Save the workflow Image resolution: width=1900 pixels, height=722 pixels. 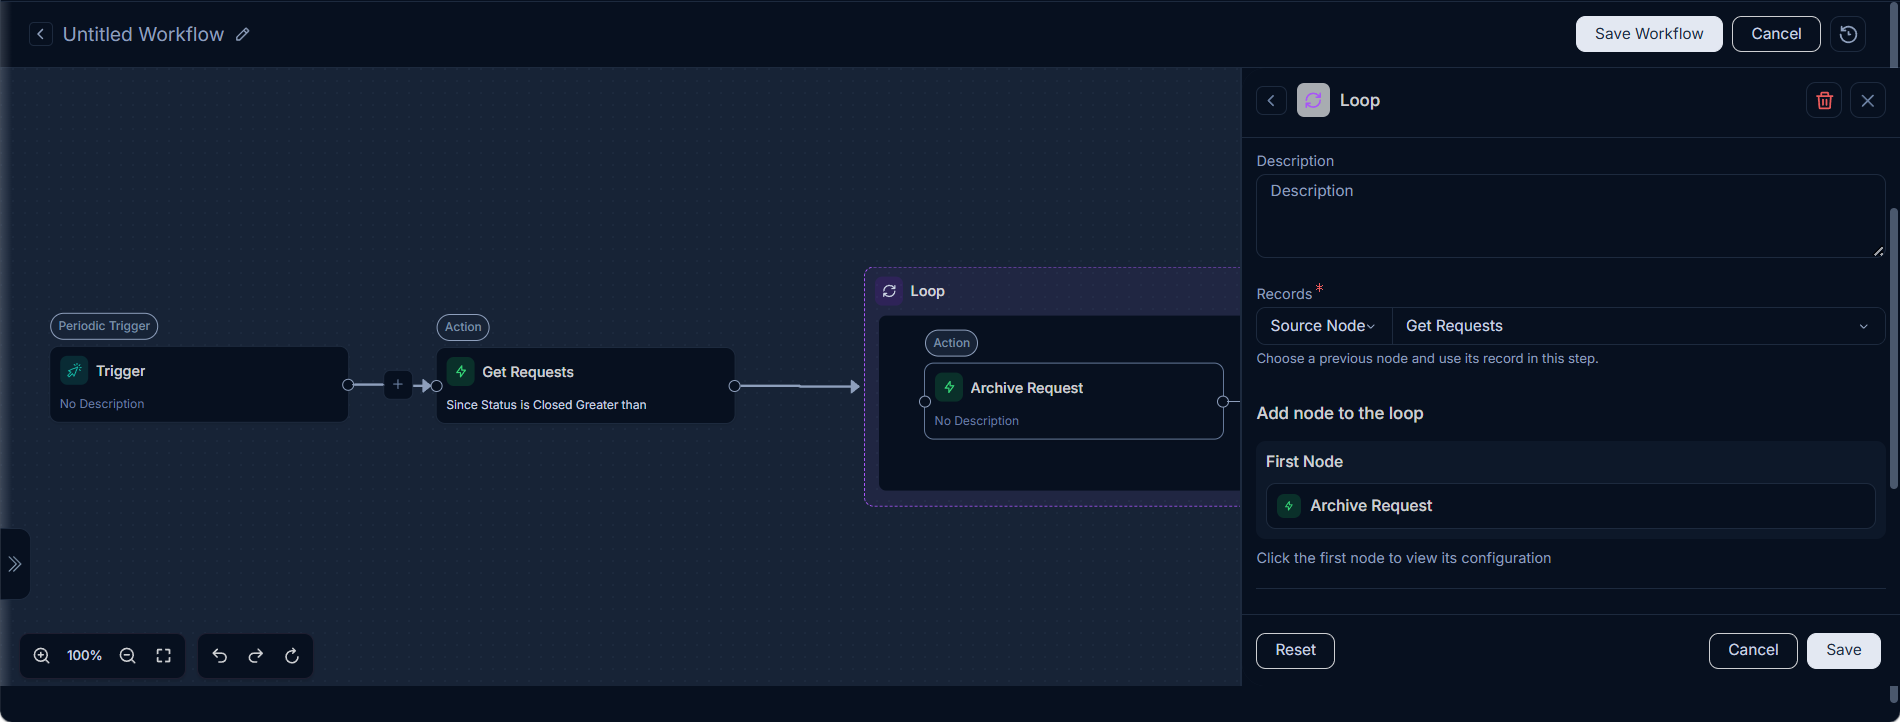pyautogui.click(x=1649, y=34)
